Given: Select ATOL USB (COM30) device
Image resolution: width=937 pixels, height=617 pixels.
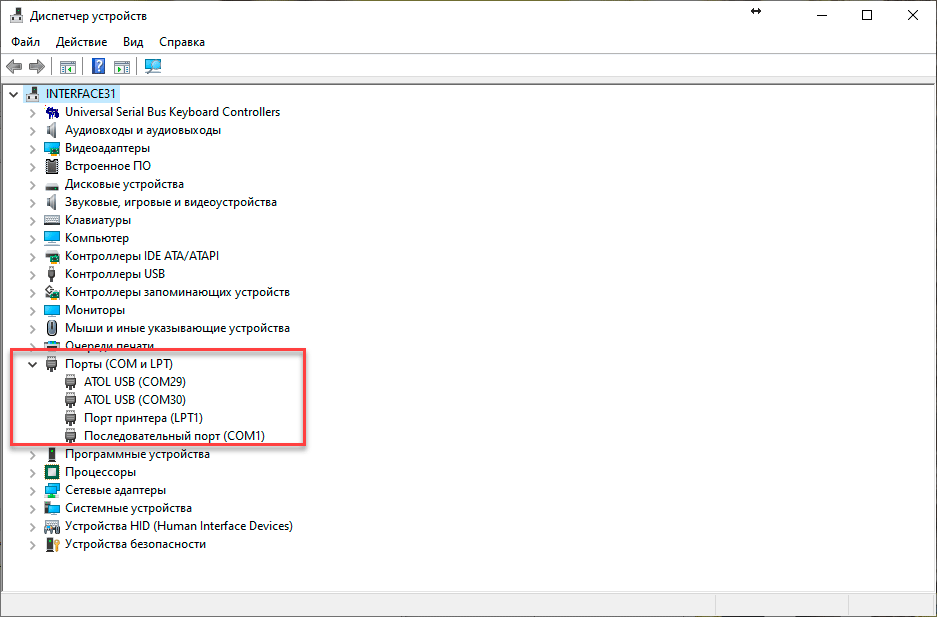Looking at the screenshot, I should coord(135,400).
